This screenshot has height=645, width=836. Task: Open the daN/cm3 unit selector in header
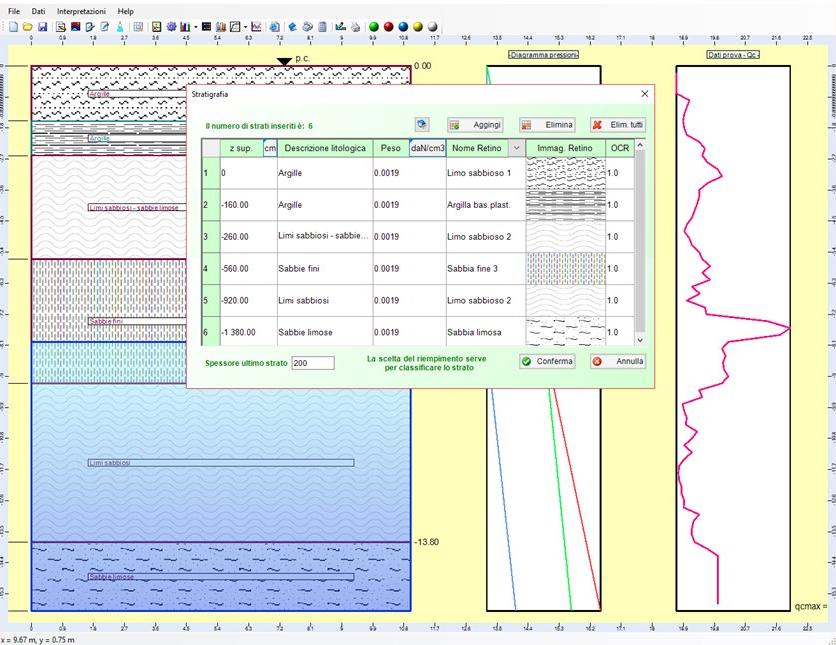click(427, 149)
